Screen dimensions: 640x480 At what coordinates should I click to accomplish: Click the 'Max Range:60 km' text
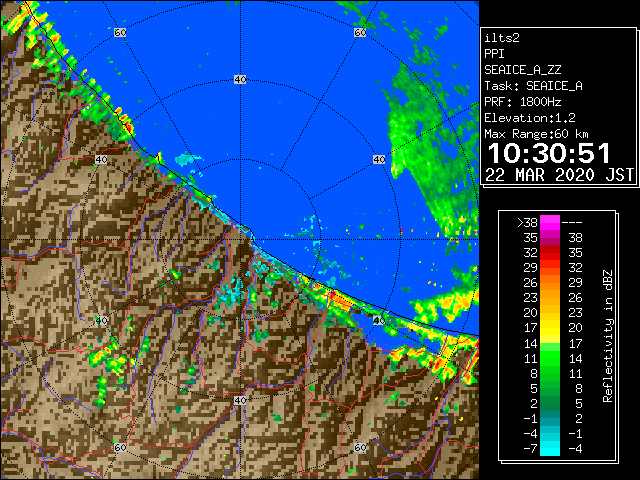pyautogui.click(x=537, y=134)
